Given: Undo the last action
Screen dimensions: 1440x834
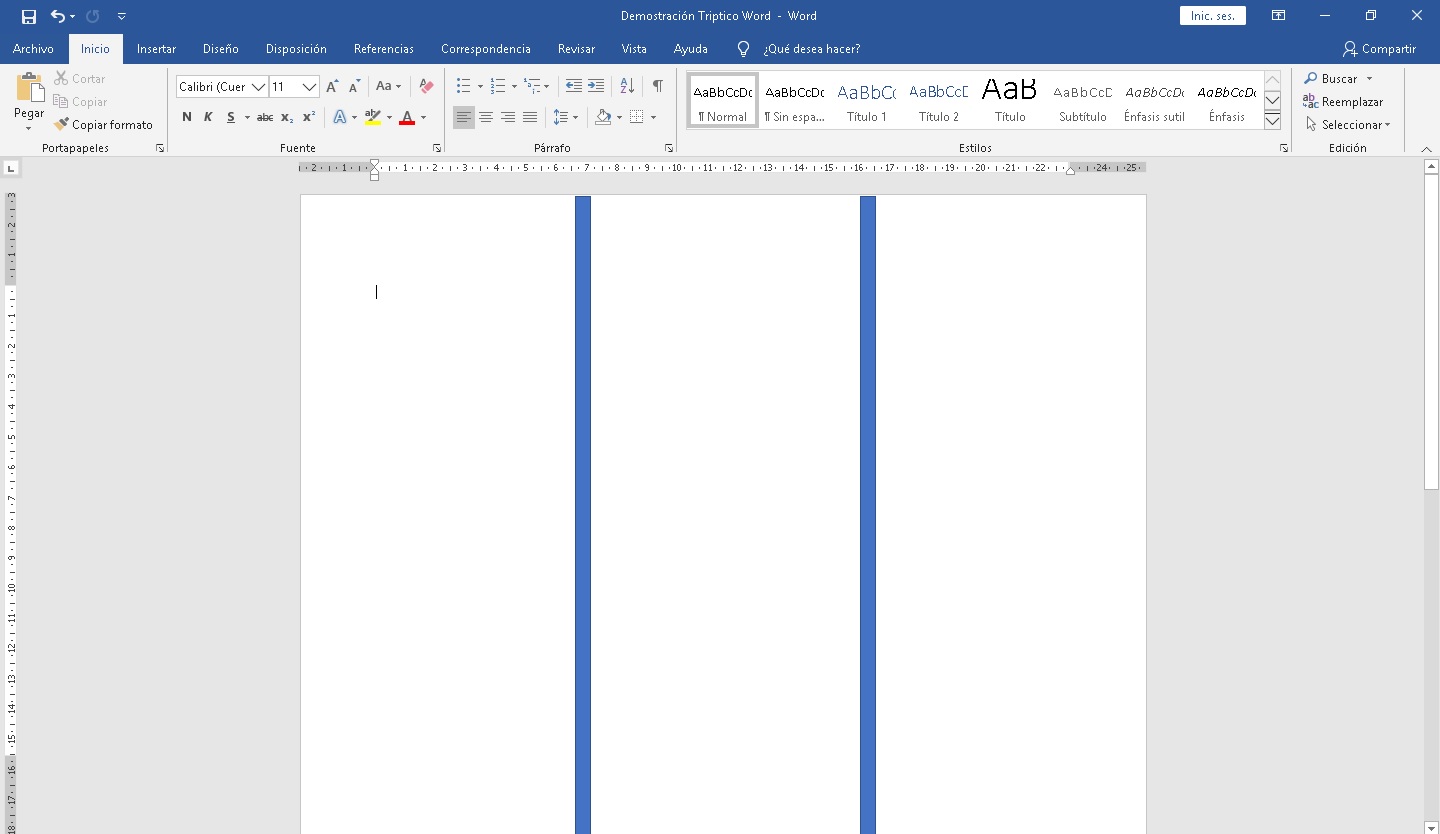Looking at the screenshot, I should pyautogui.click(x=58, y=16).
